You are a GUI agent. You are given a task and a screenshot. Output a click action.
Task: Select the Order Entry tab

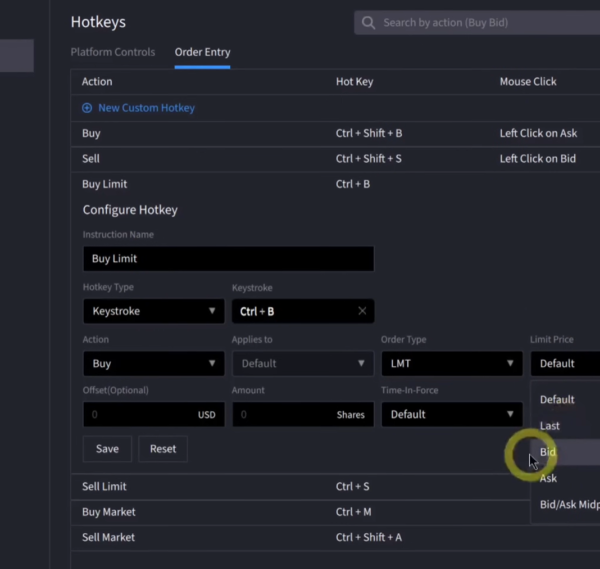(202, 52)
